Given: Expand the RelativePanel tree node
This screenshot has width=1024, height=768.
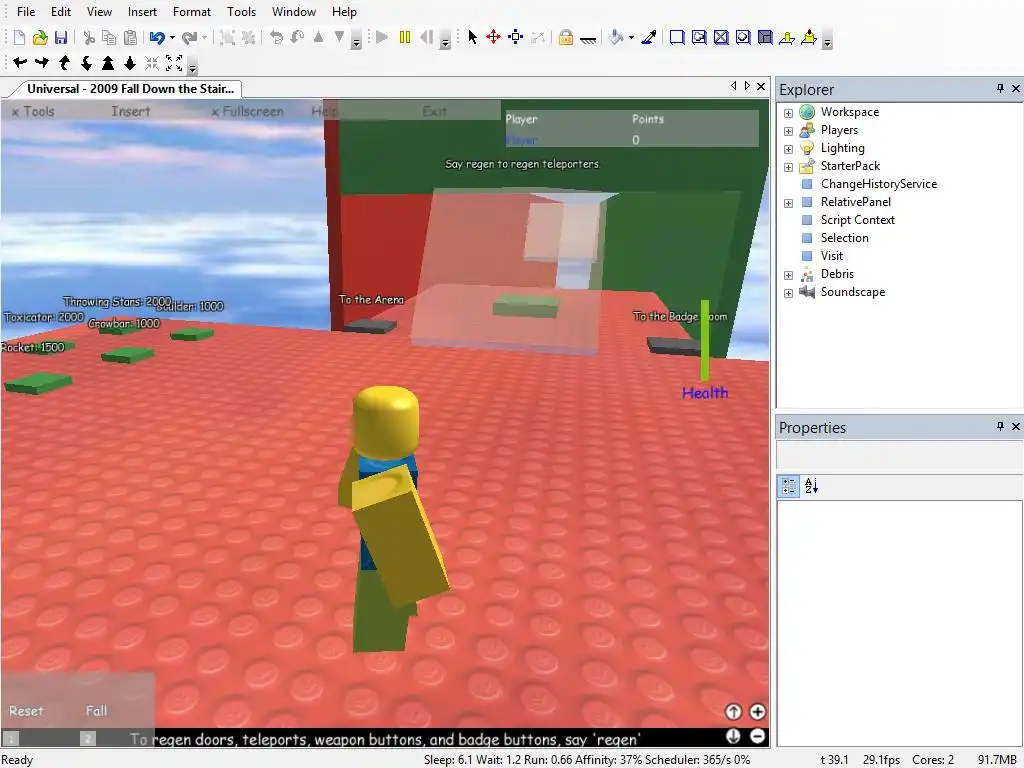Looking at the screenshot, I should point(788,203).
